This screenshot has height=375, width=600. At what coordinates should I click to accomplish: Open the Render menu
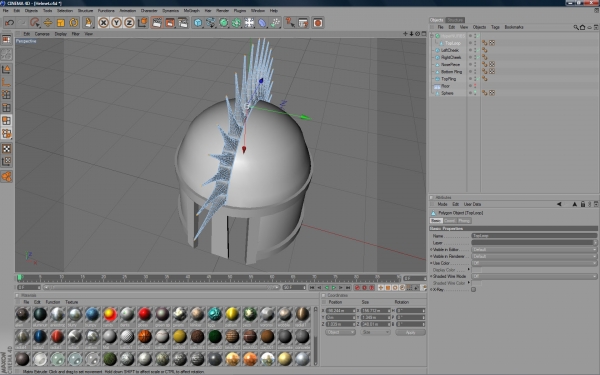[222, 11]
